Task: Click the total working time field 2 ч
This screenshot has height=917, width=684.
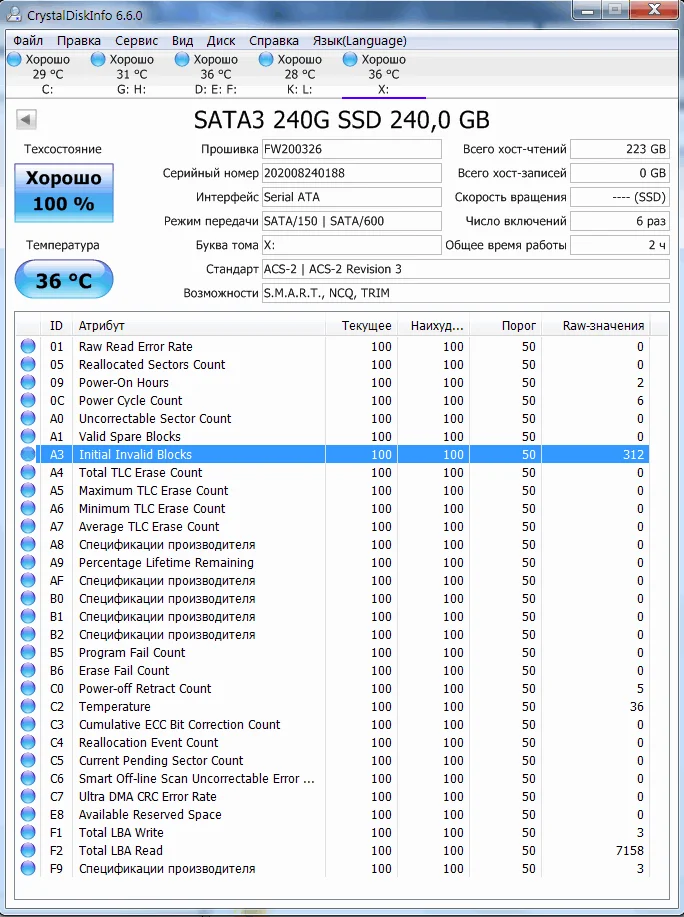Action: tap(620, 245)
